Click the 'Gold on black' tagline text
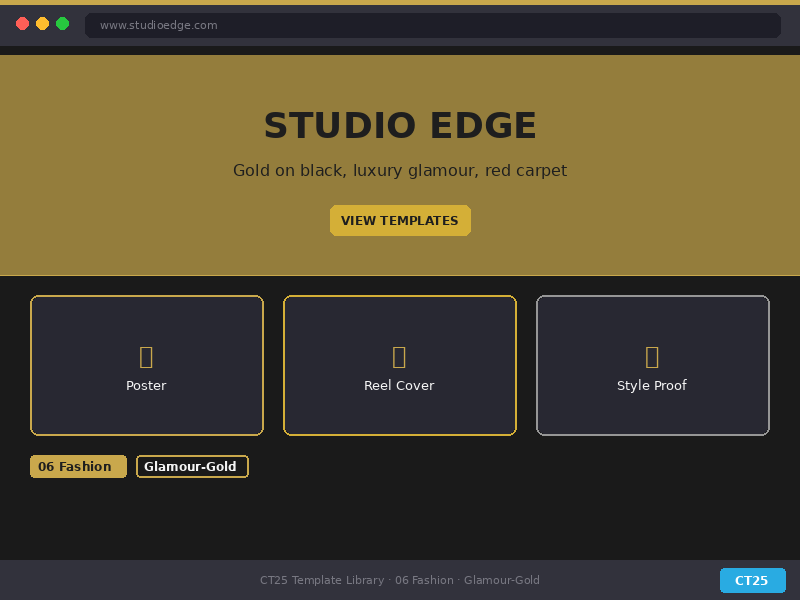This screenshot has width=800, height=600. click(x=400, y=171)
